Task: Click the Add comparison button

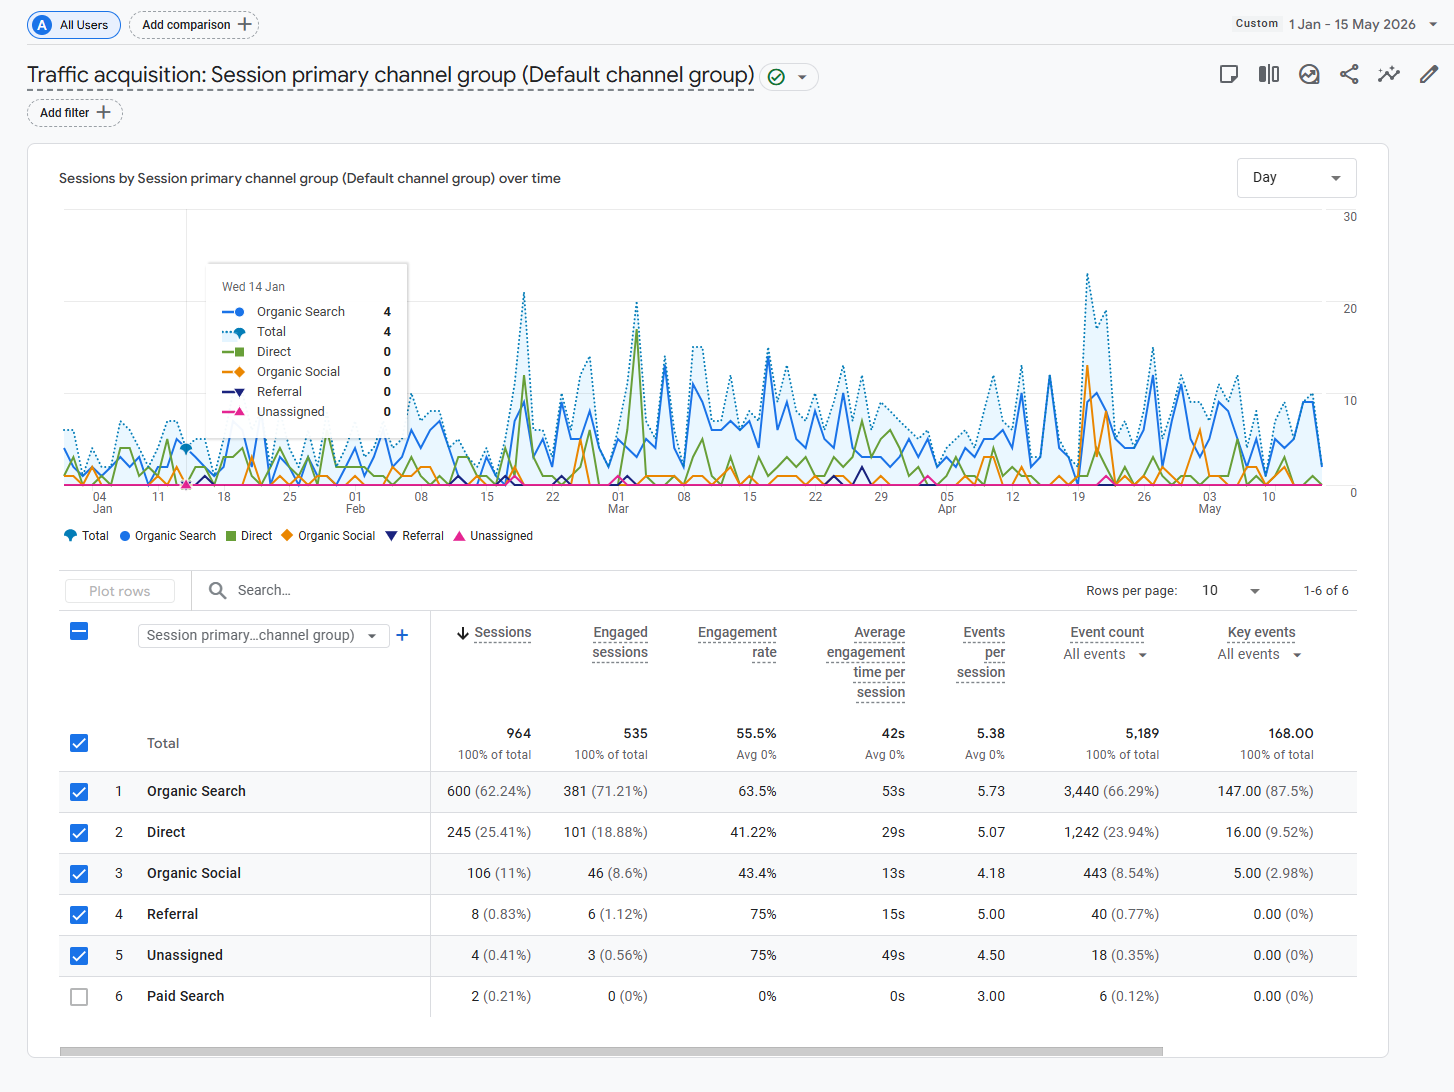Action: coord(194,25)
